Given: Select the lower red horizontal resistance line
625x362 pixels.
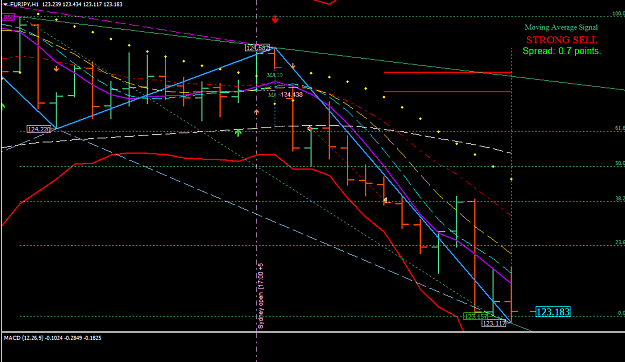Looking at the screenshot, I should [x=447, y=92].
